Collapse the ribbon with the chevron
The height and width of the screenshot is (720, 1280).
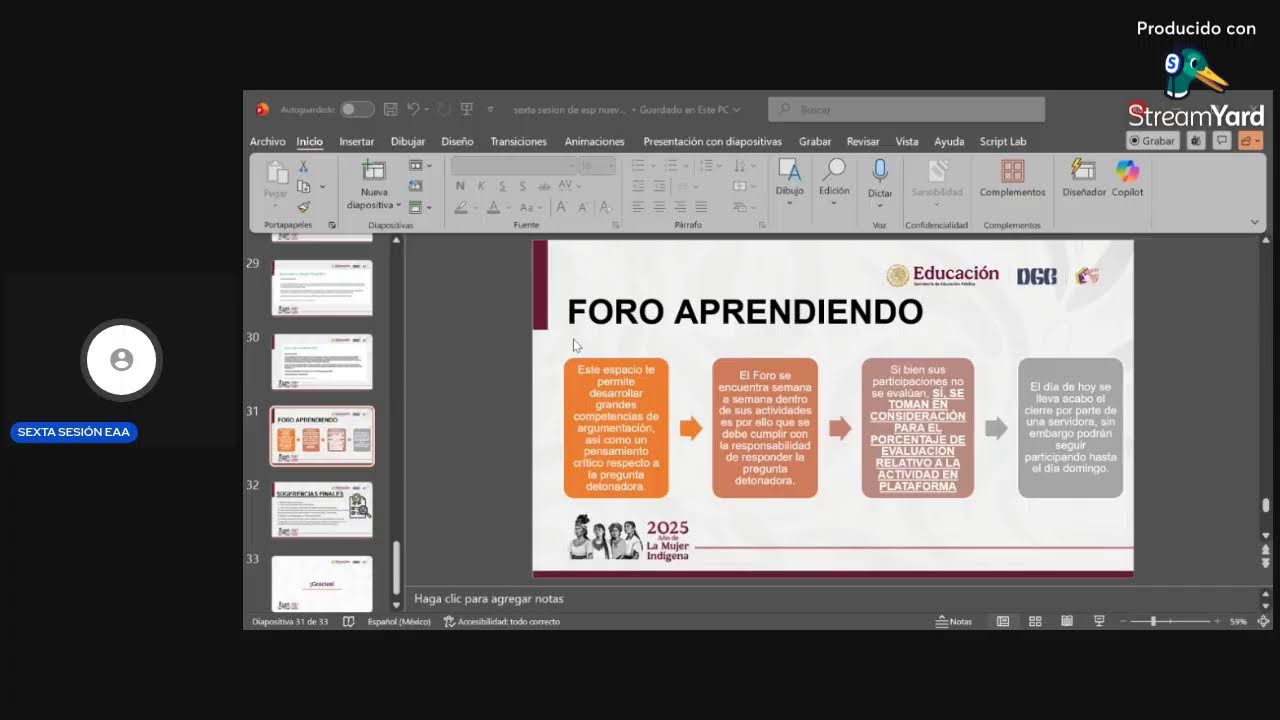point(1255,222)
